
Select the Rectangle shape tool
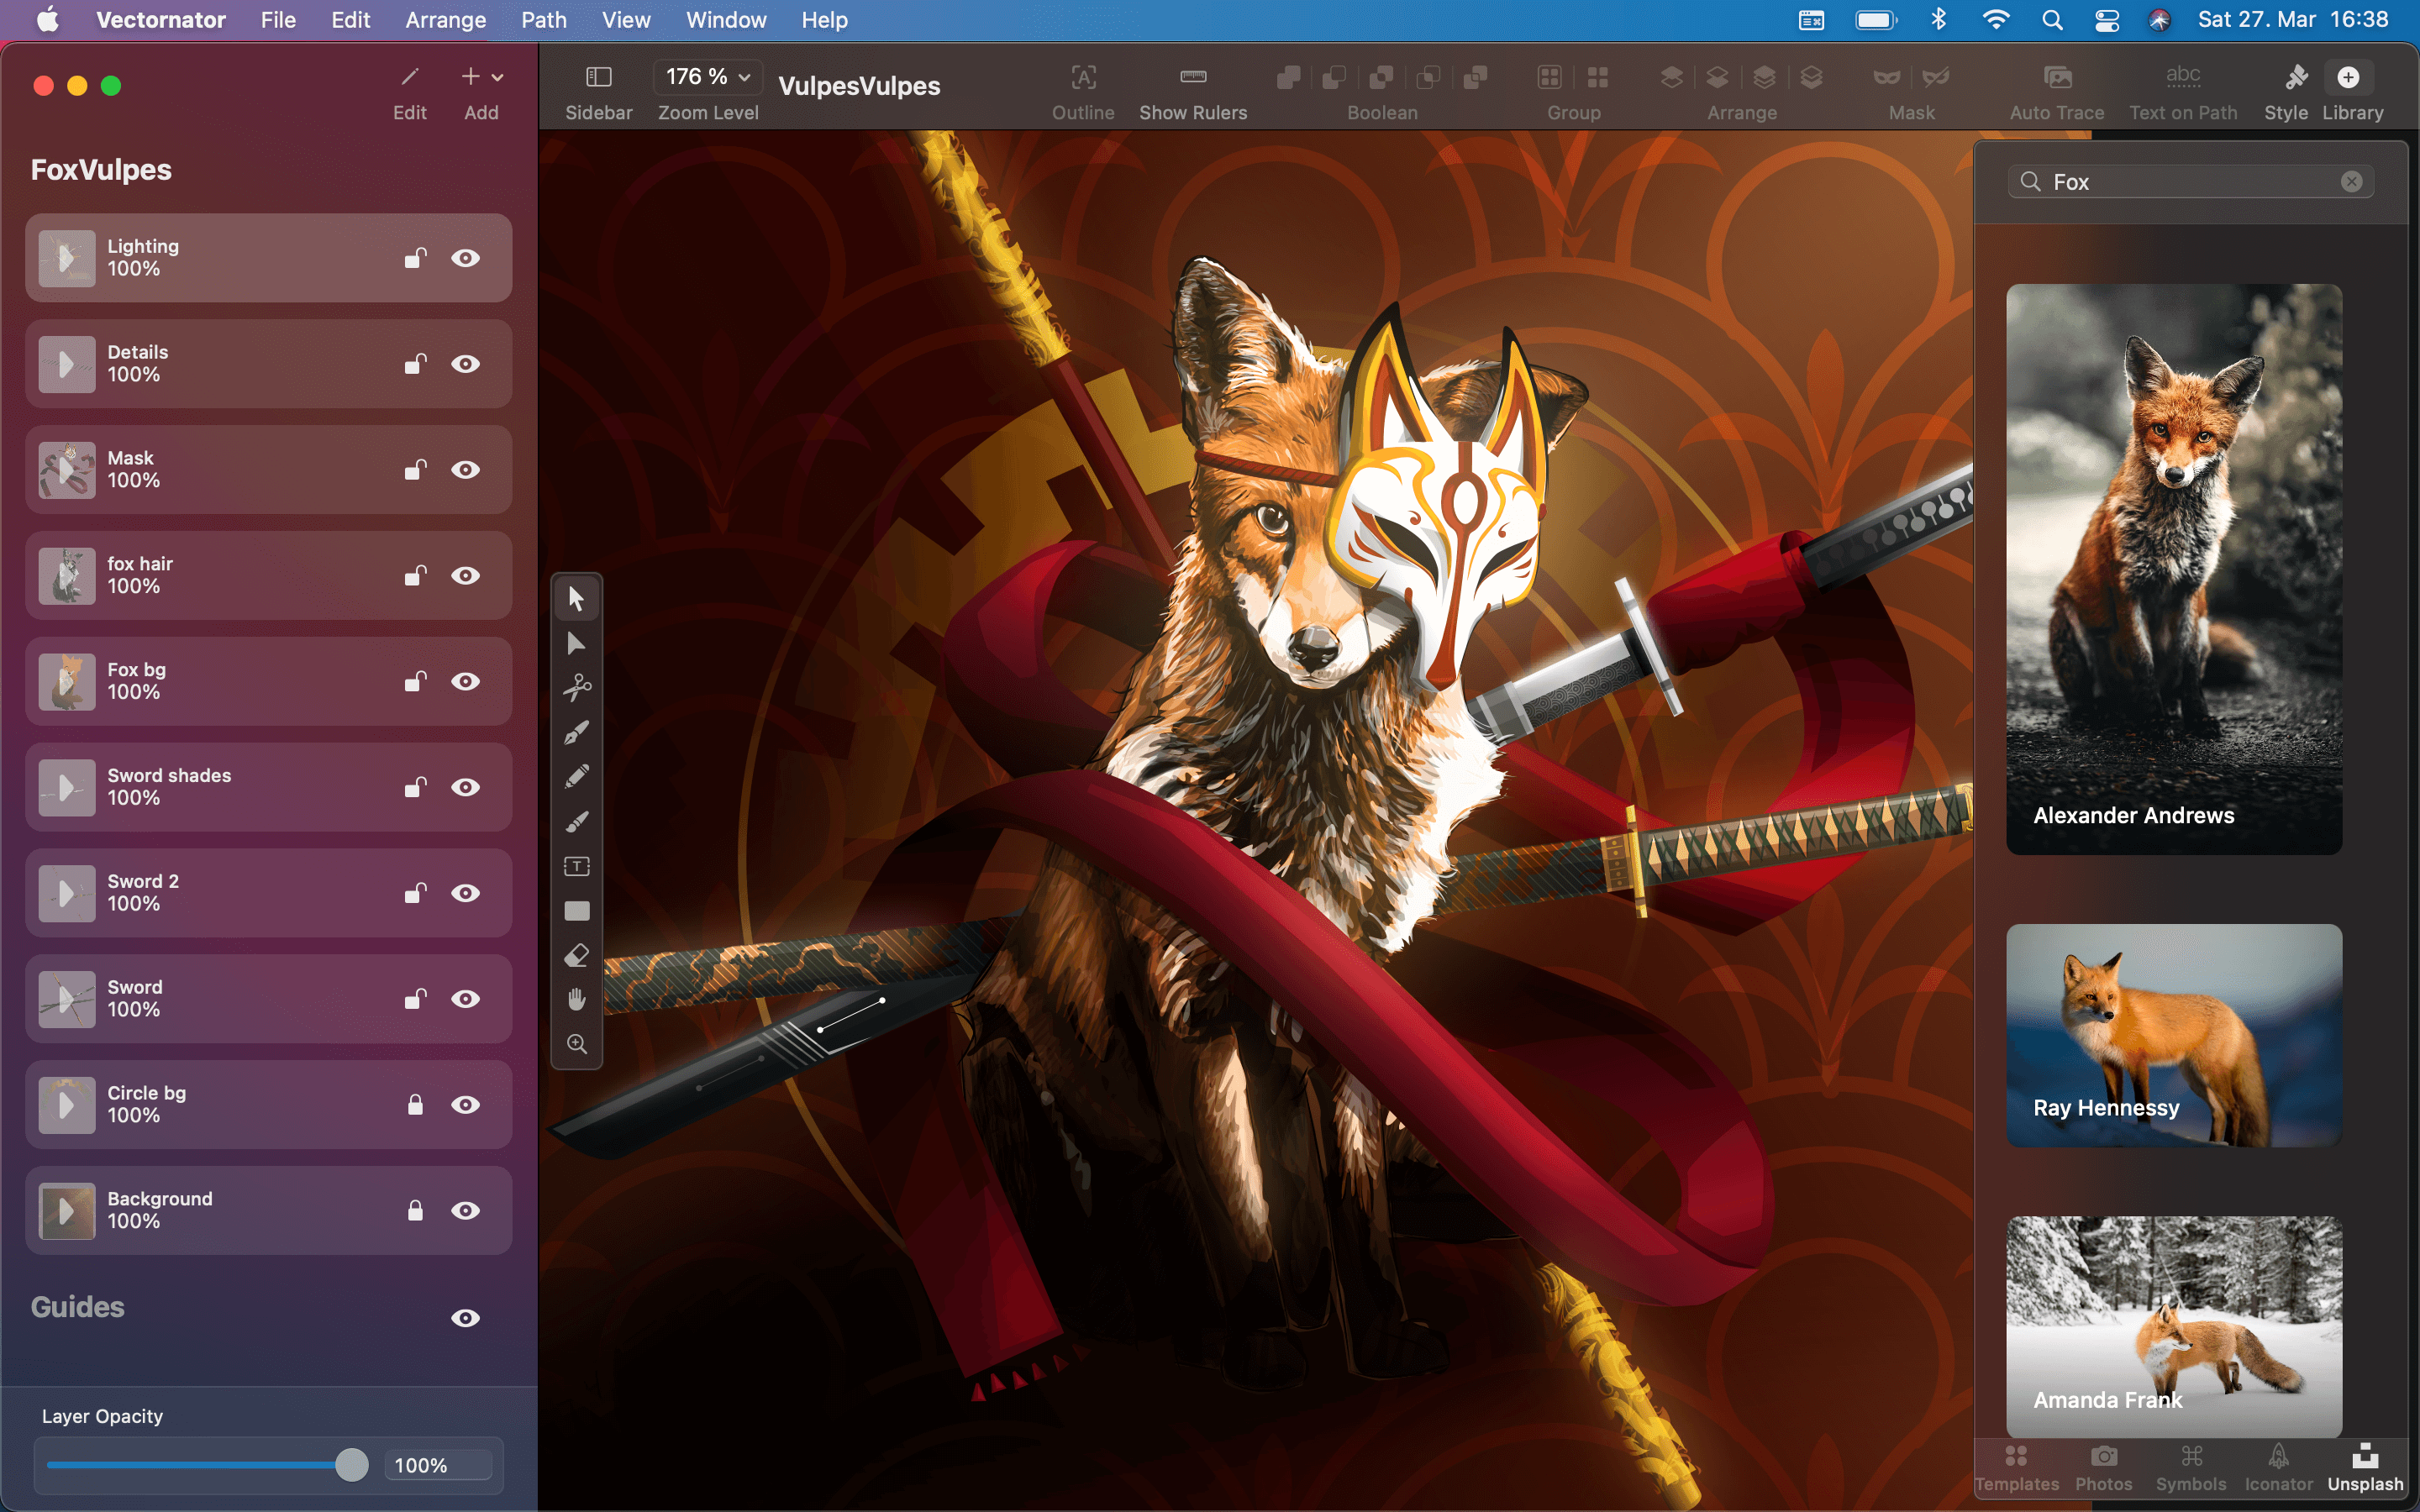click(x=576, y=911)
